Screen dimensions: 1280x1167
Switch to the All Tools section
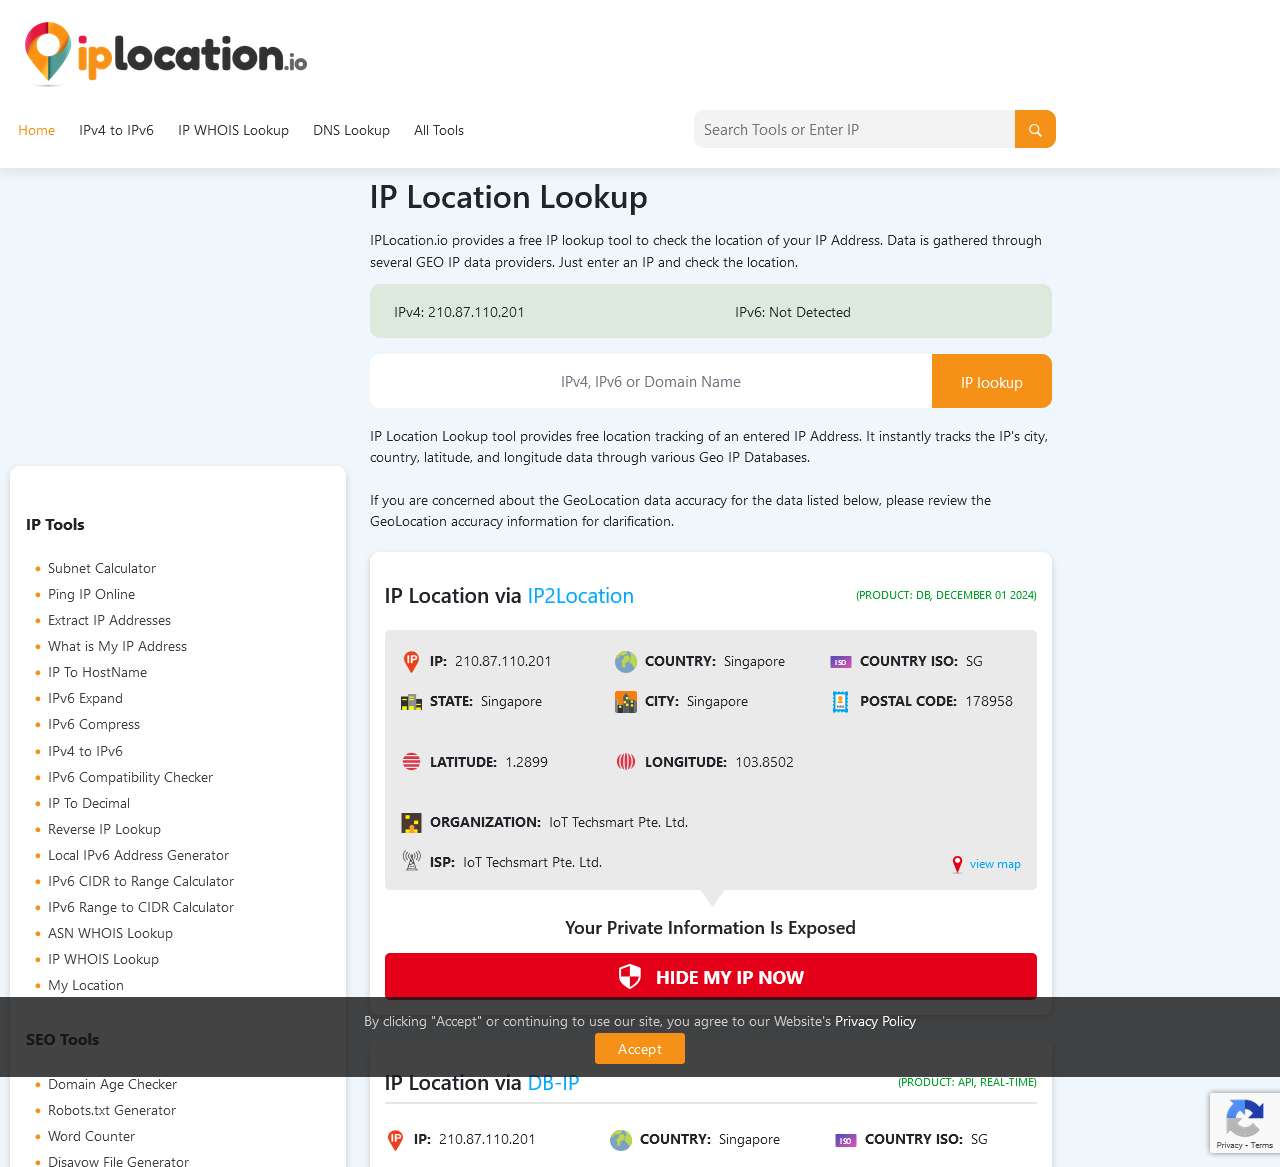pos(439,130)
